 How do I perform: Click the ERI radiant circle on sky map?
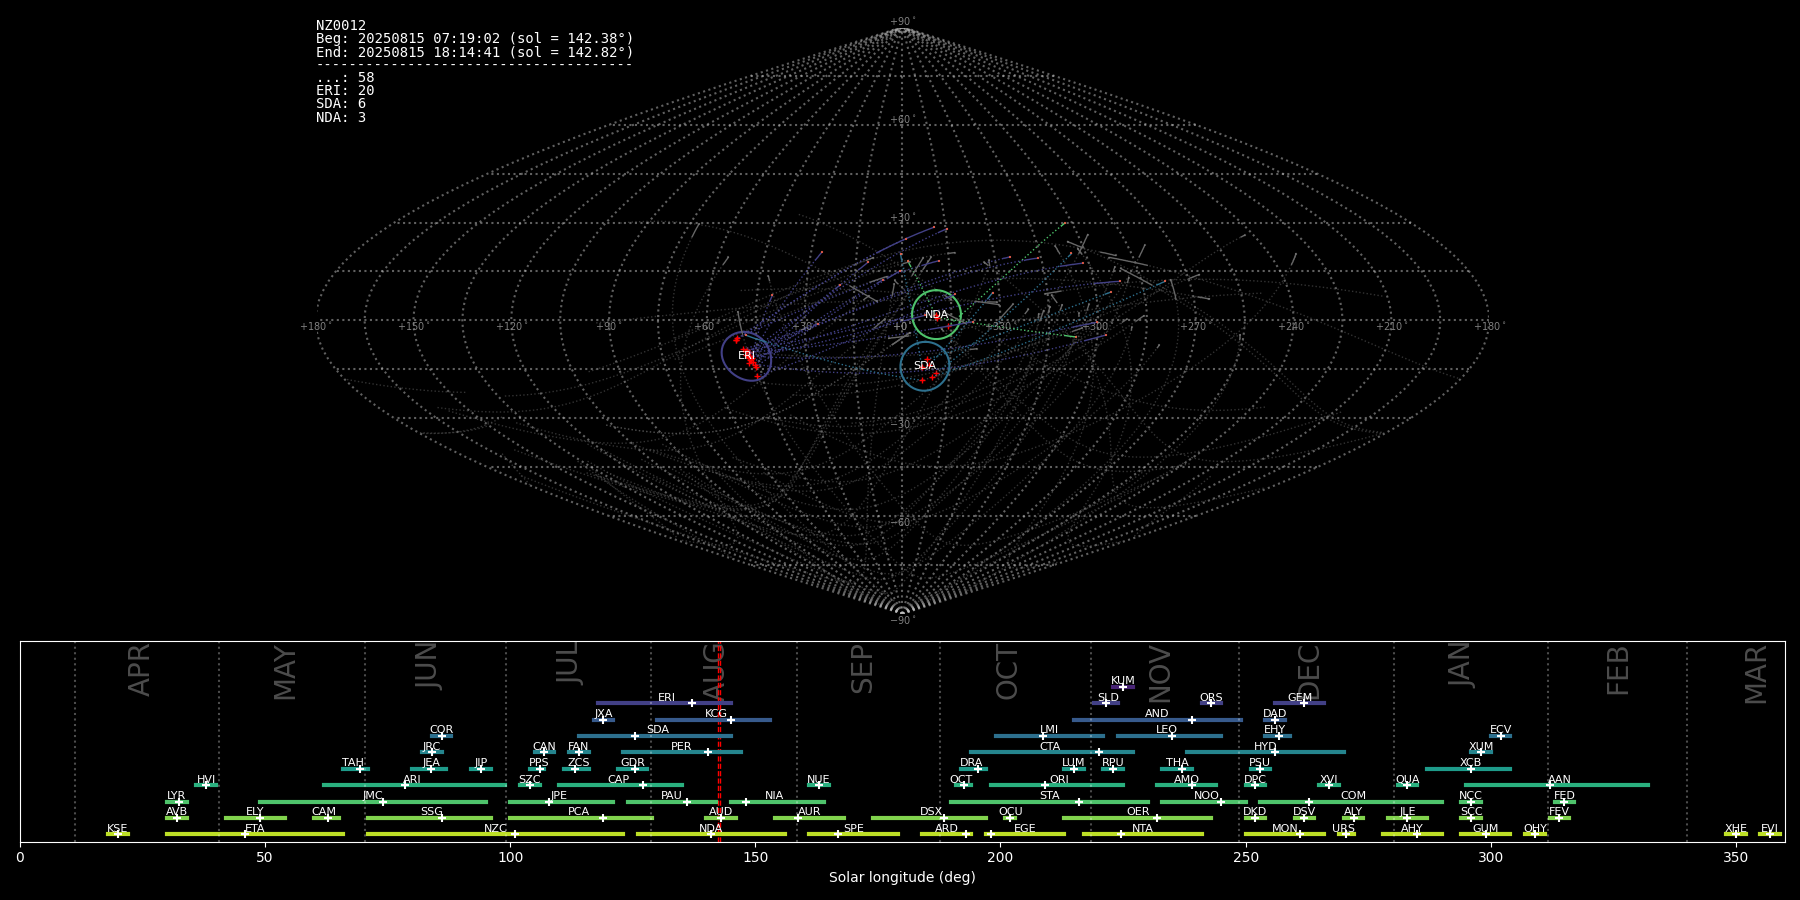[x=747, y=356]
